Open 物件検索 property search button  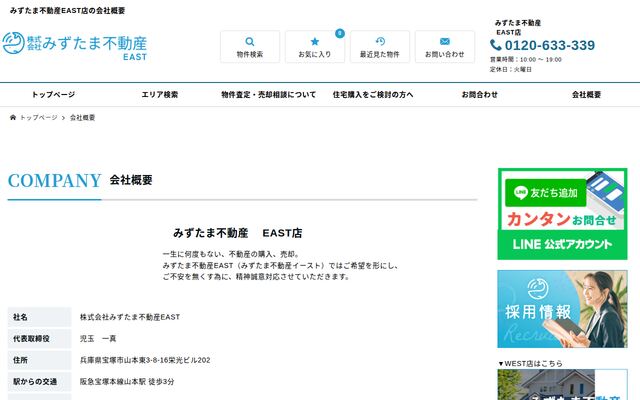tap(250, 47)
